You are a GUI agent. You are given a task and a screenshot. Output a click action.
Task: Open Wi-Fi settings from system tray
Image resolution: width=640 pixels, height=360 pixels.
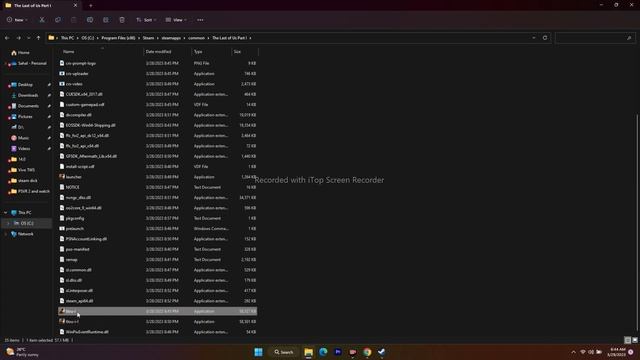583,352
